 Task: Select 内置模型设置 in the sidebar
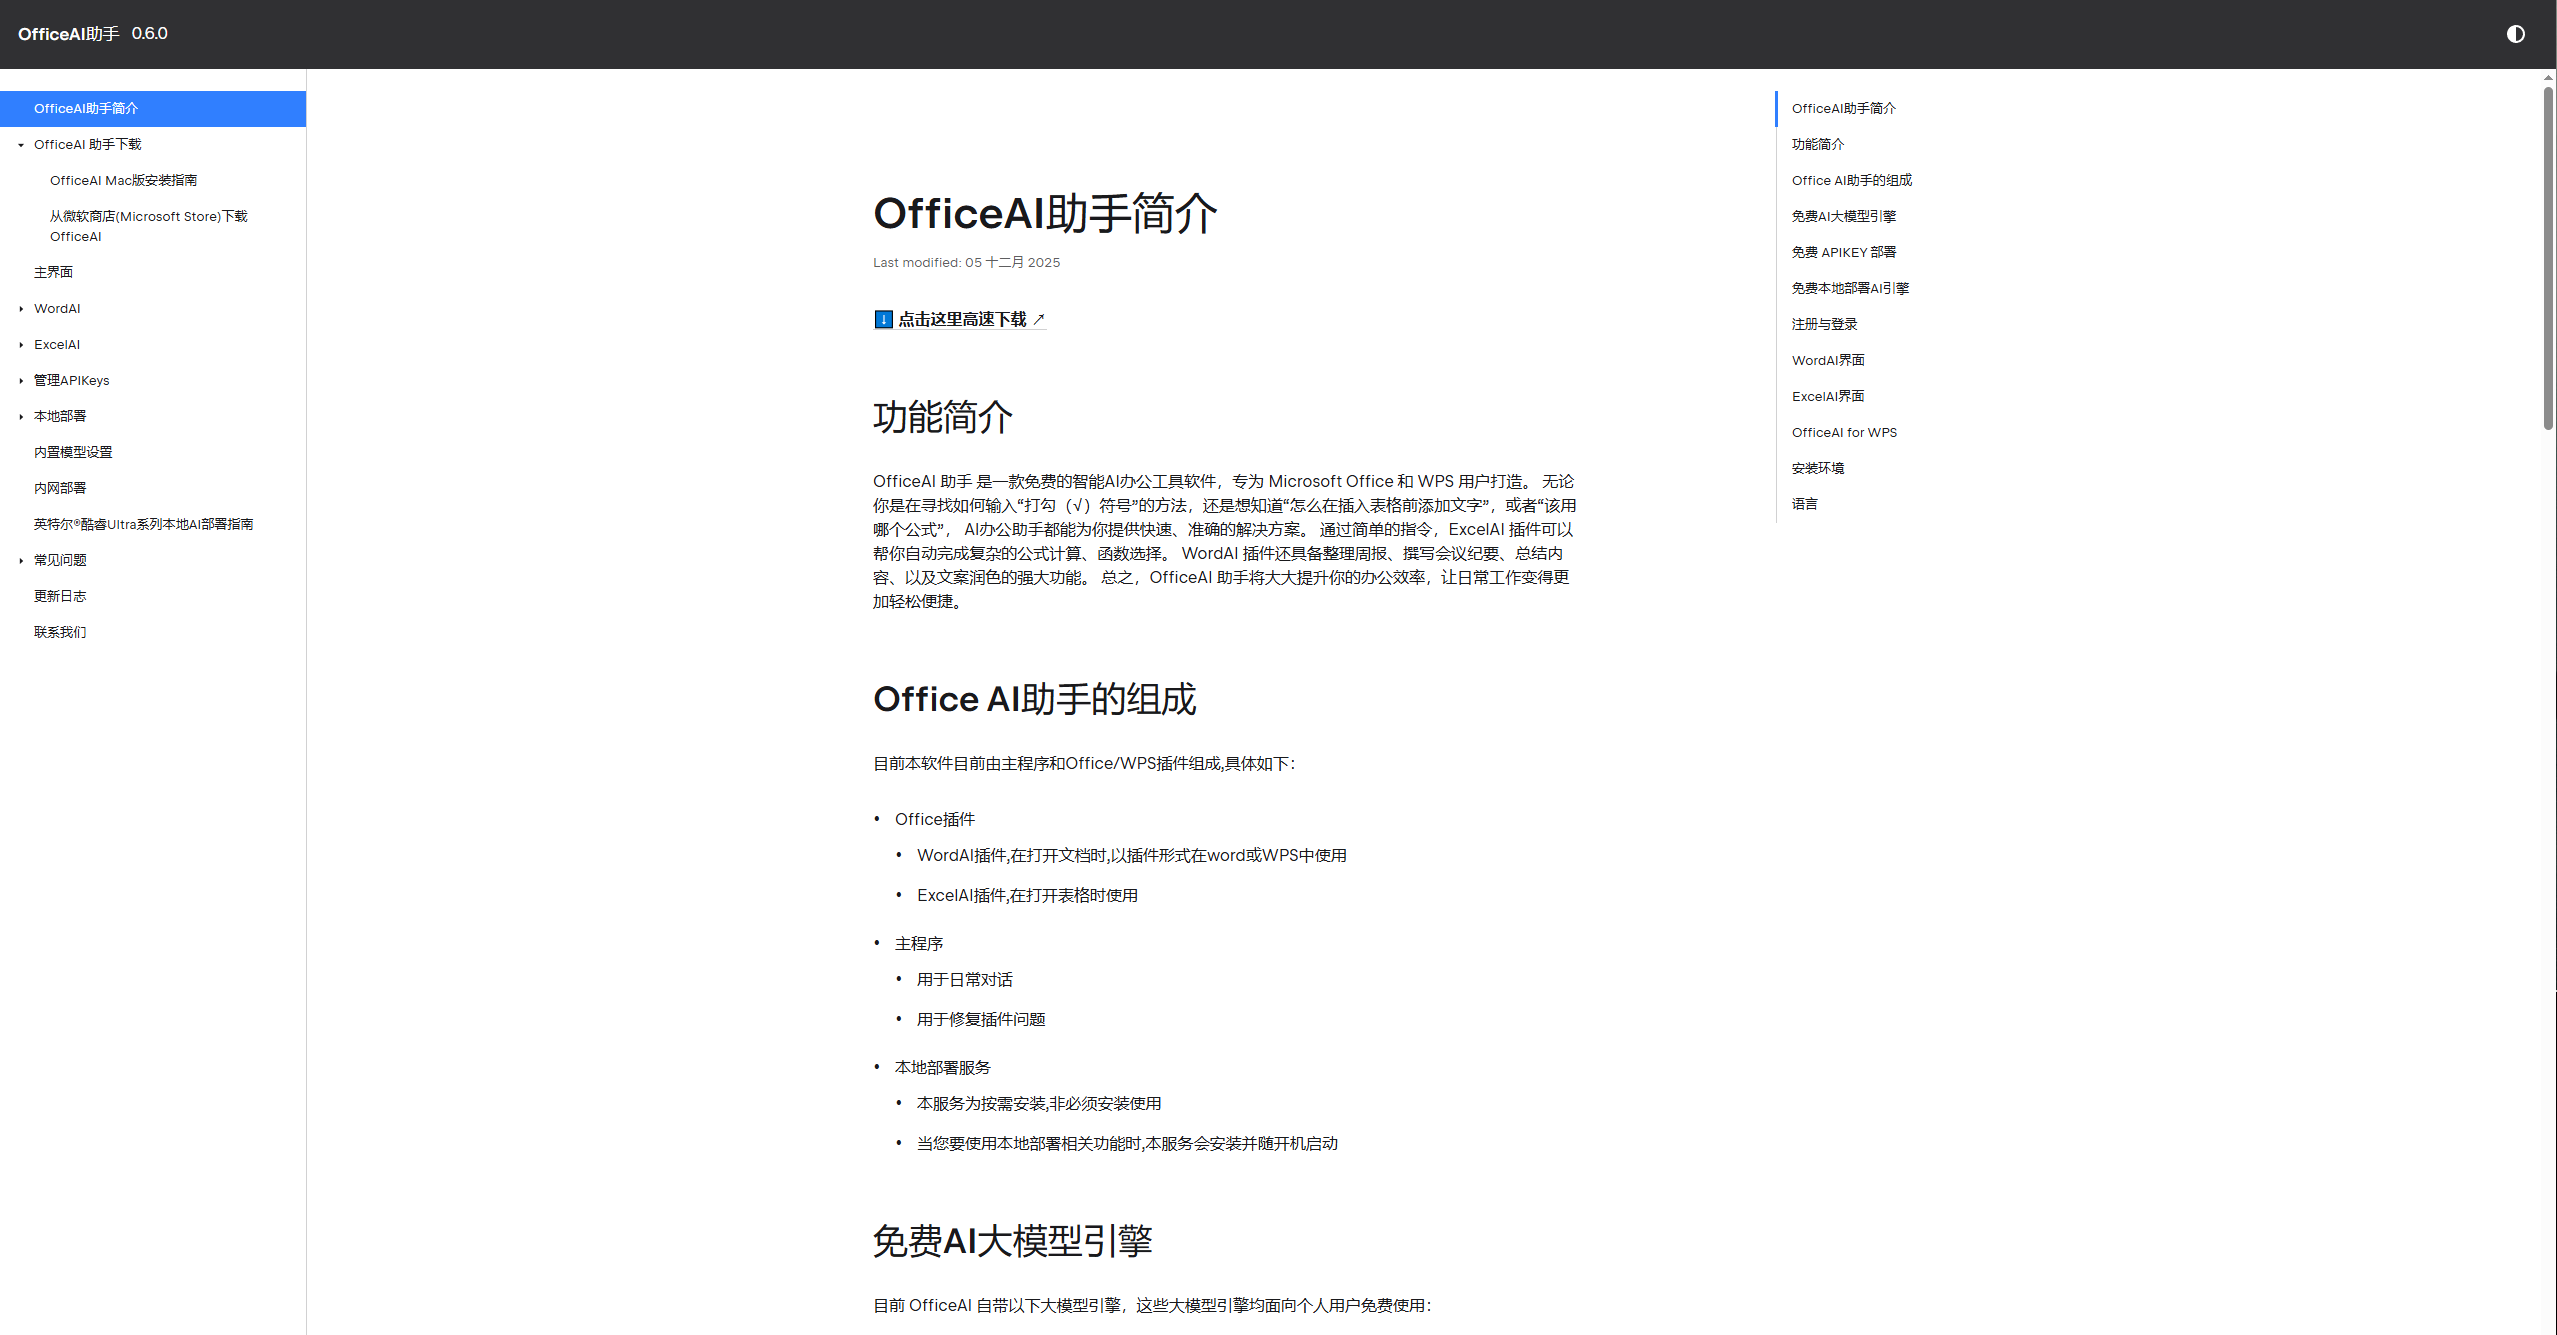click(x=73, y=452)
